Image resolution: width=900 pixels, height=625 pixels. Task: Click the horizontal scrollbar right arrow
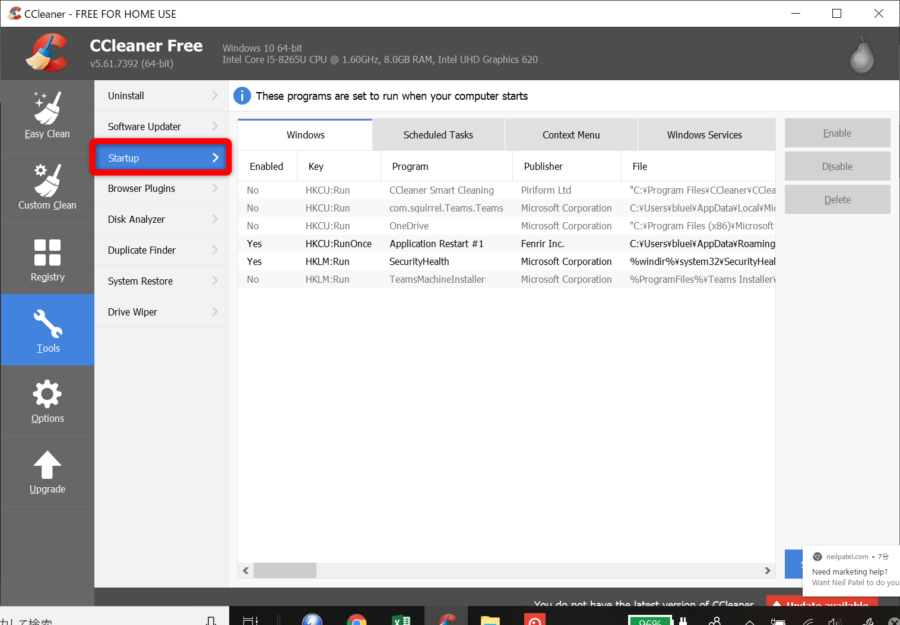767,570
